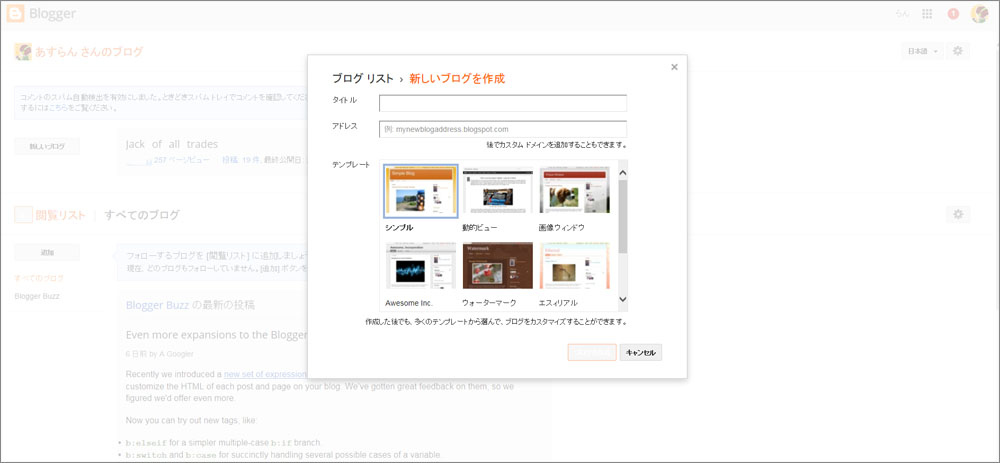
Task: Click the ブログ リスト breadcrumb
Action: click(x=362, y=79)
